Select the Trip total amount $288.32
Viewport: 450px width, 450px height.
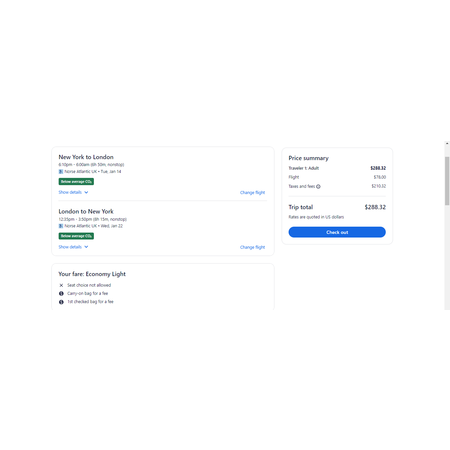click(x=375, y=207)
